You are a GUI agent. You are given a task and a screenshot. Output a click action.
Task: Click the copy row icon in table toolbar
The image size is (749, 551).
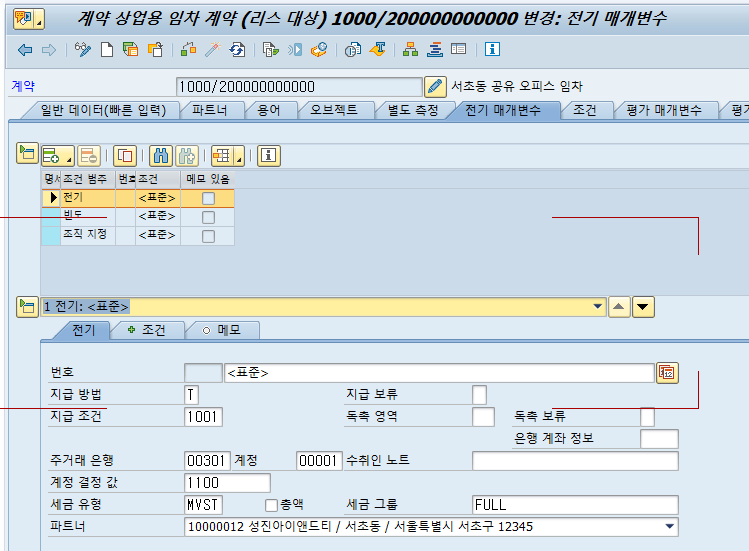click(125, 156)
